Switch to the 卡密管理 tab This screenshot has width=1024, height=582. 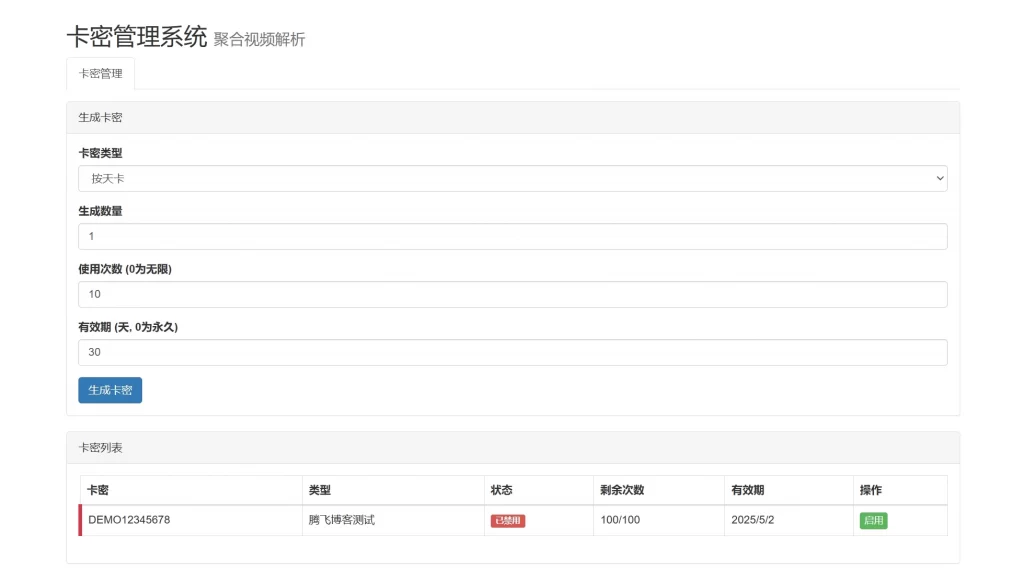[100, 73]
